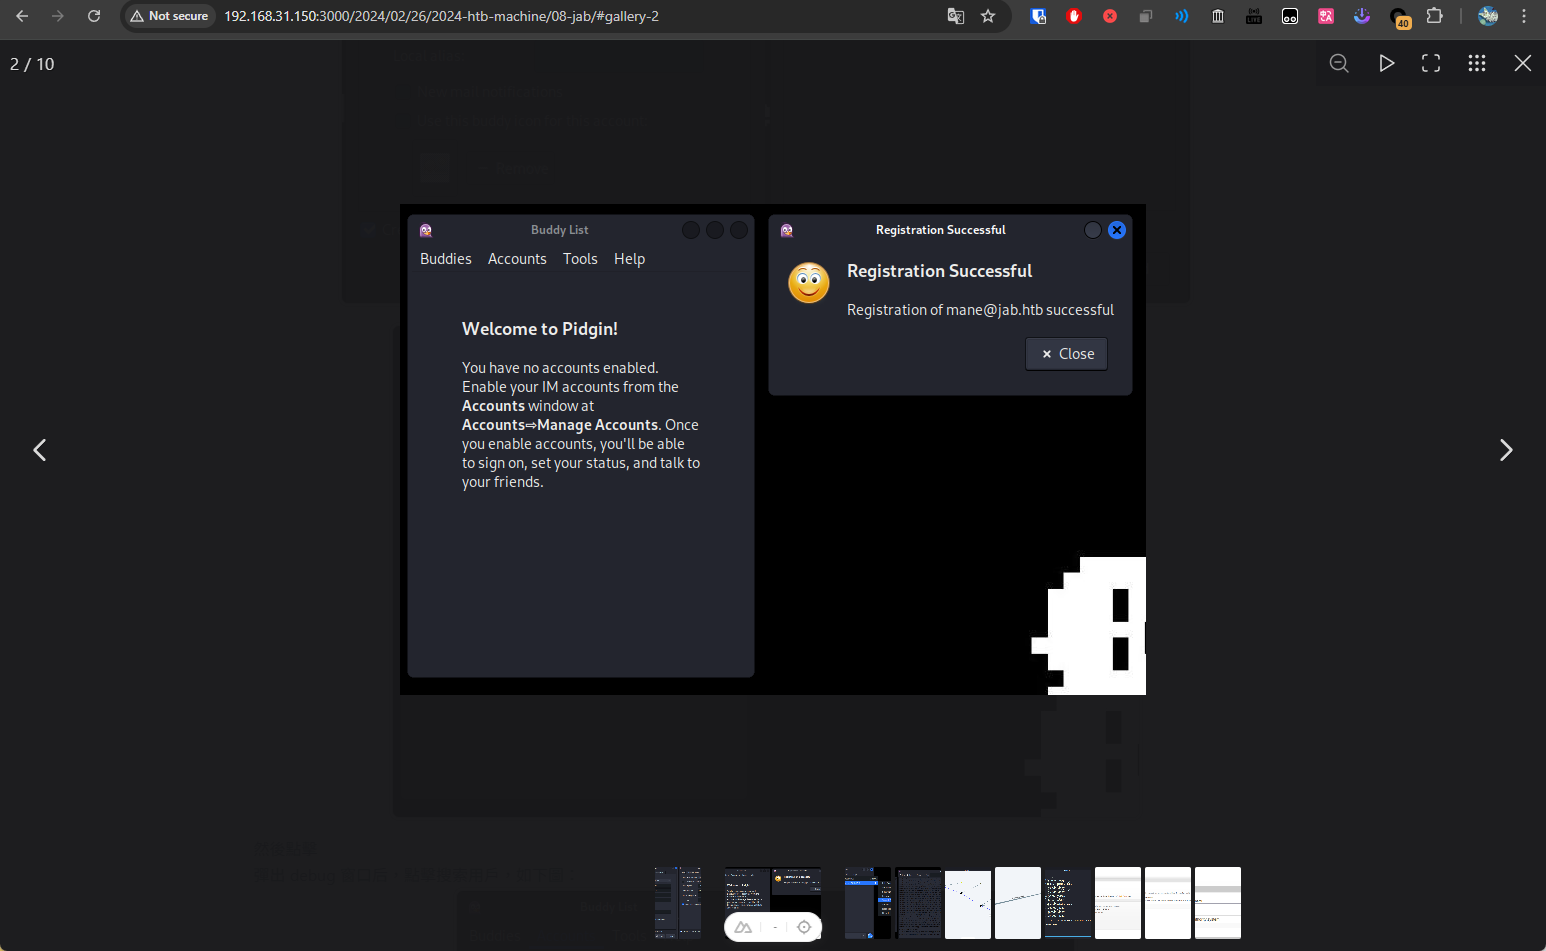
Task: Toggle fullscreen mode in the gallery
Action: click(1431, 64)
